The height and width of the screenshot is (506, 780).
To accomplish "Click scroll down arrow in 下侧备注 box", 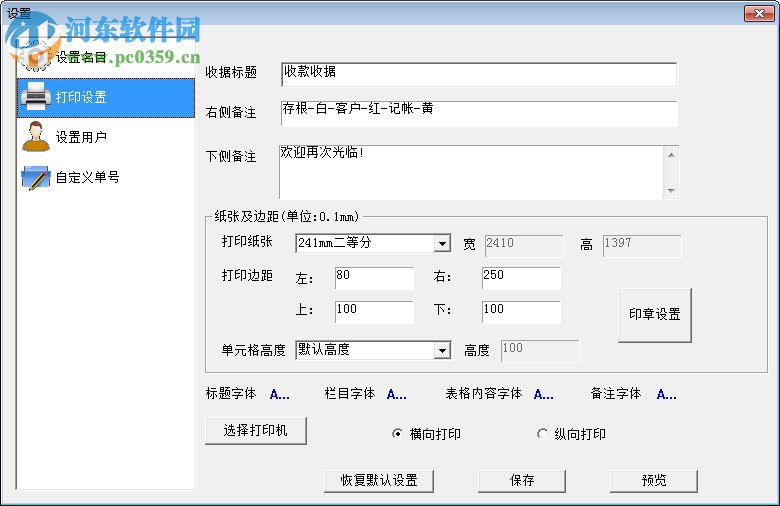I will [x=671, y=191].
